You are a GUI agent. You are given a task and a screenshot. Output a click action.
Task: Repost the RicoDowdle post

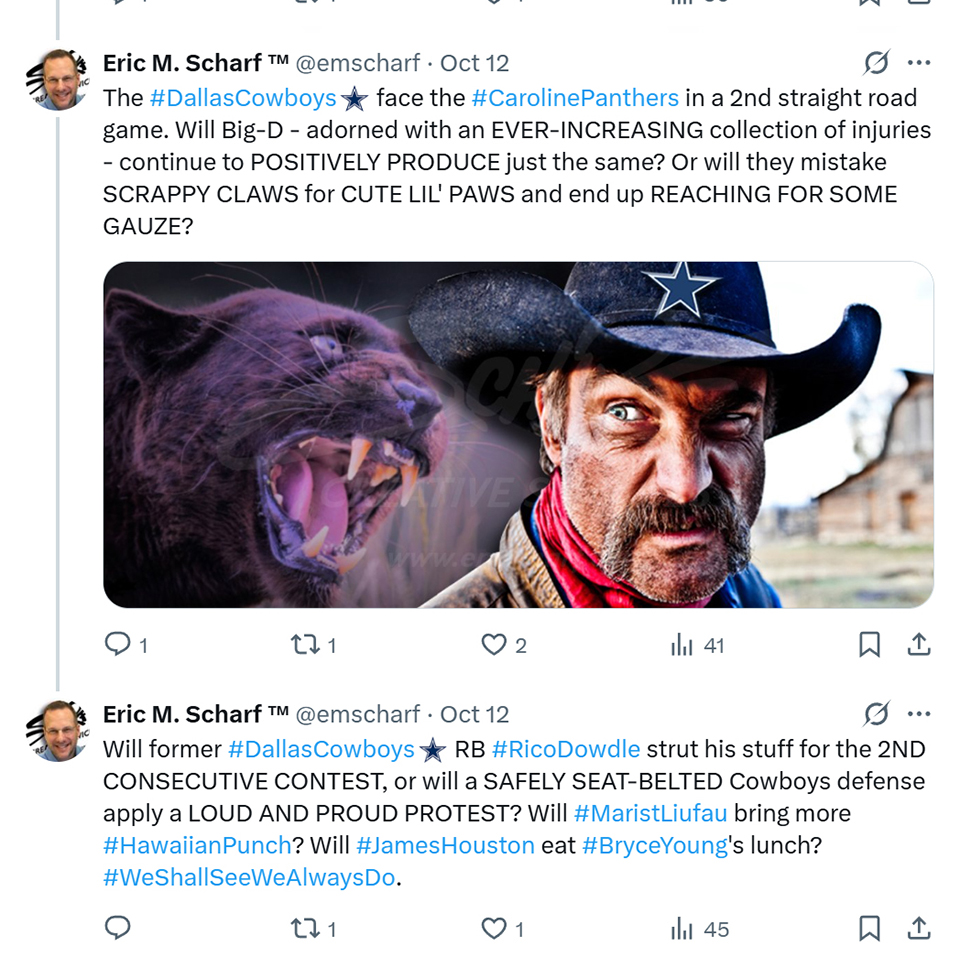pos(304,929)
